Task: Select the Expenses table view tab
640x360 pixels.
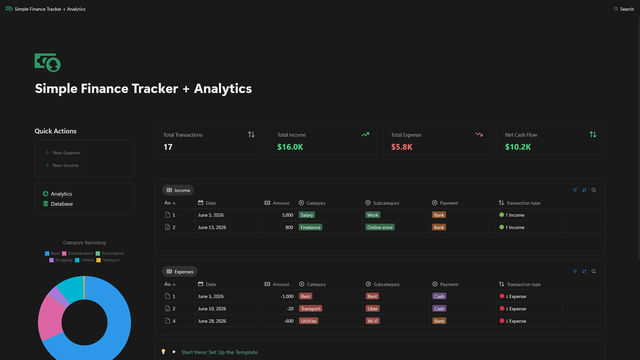Action: coord(180,271)
